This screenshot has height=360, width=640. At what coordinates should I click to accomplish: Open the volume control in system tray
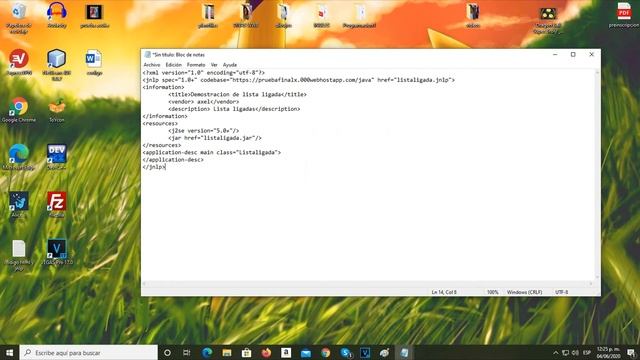click(x=576, y=353)
